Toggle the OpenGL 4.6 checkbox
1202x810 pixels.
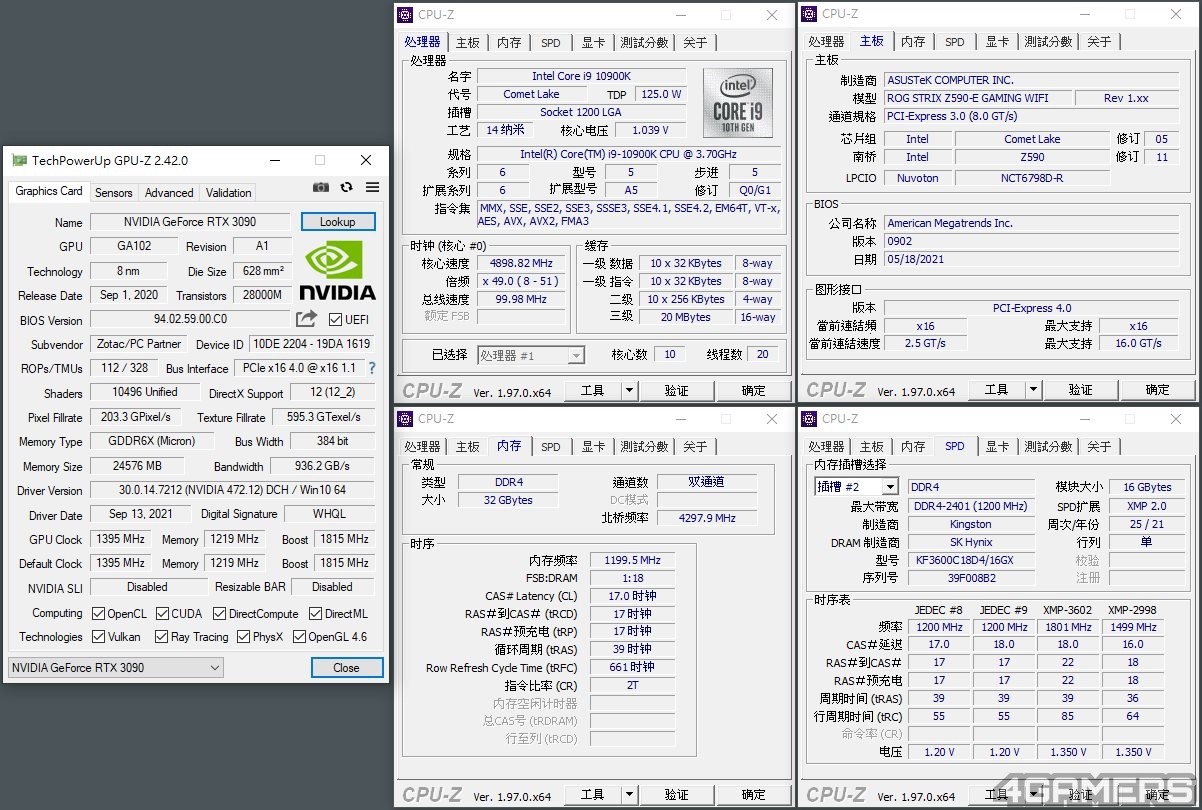pos(299,637)
